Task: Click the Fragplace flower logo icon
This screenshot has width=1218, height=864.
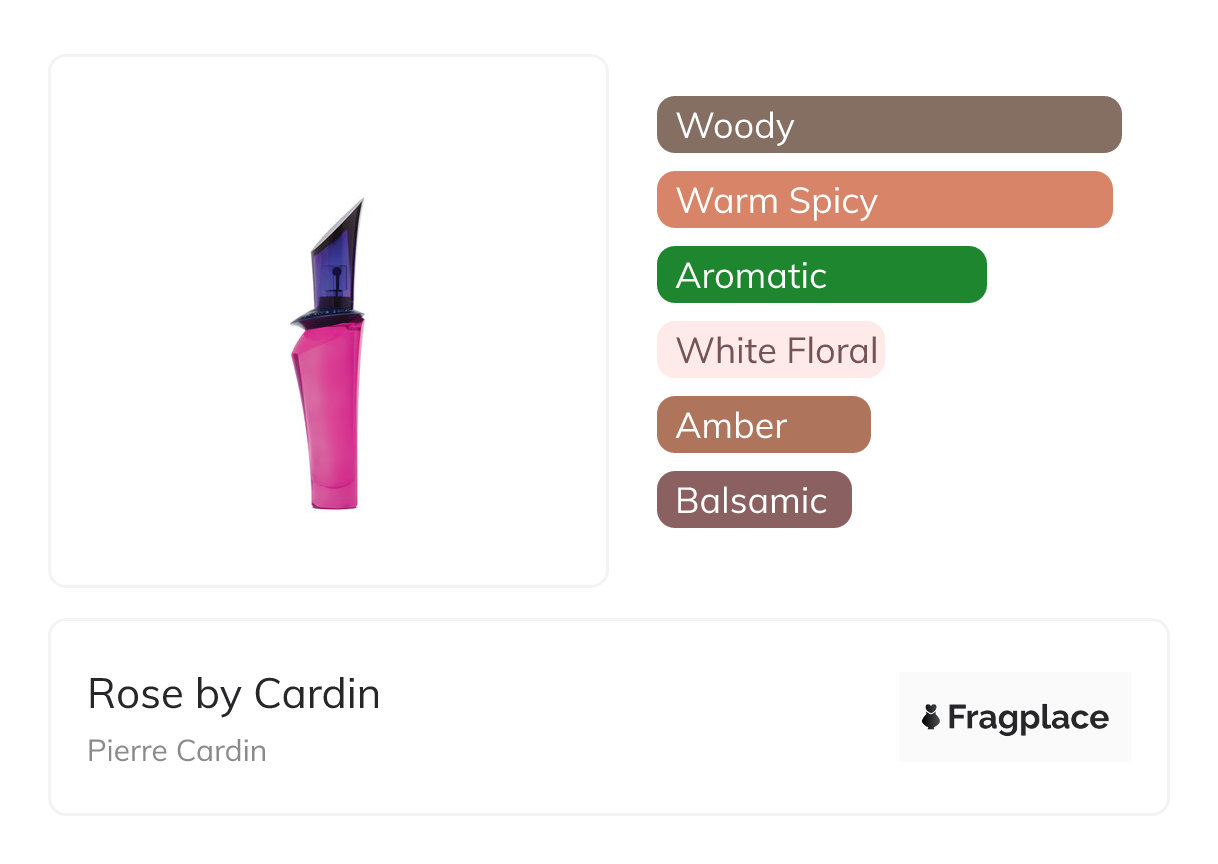Action: (931, 717)
